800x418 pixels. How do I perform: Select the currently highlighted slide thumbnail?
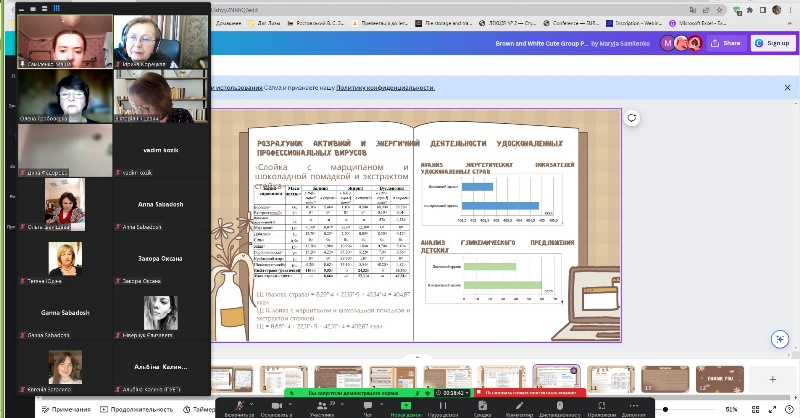coord(556,379)
